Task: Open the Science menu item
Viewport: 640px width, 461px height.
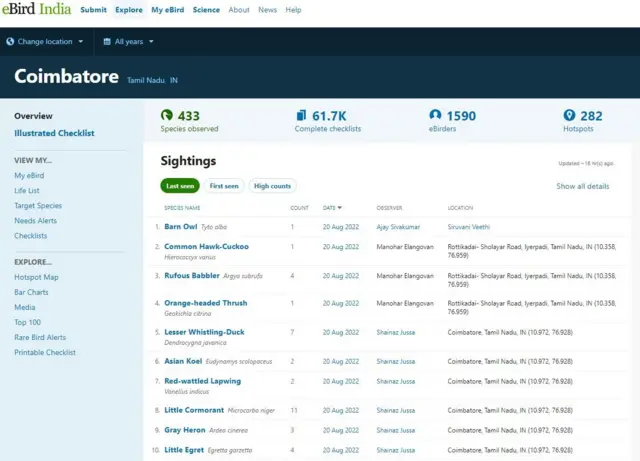Action: pos(206,10)
